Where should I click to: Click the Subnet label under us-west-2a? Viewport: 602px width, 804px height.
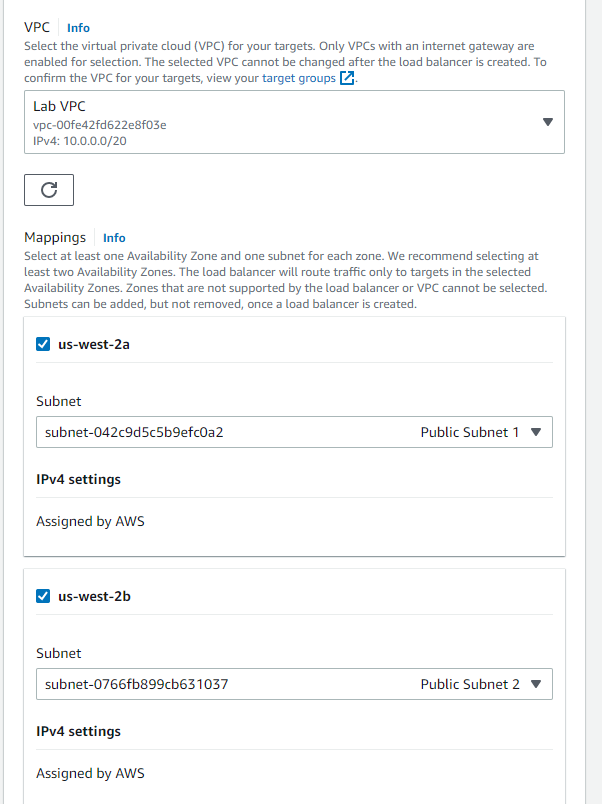click(58, 401)
